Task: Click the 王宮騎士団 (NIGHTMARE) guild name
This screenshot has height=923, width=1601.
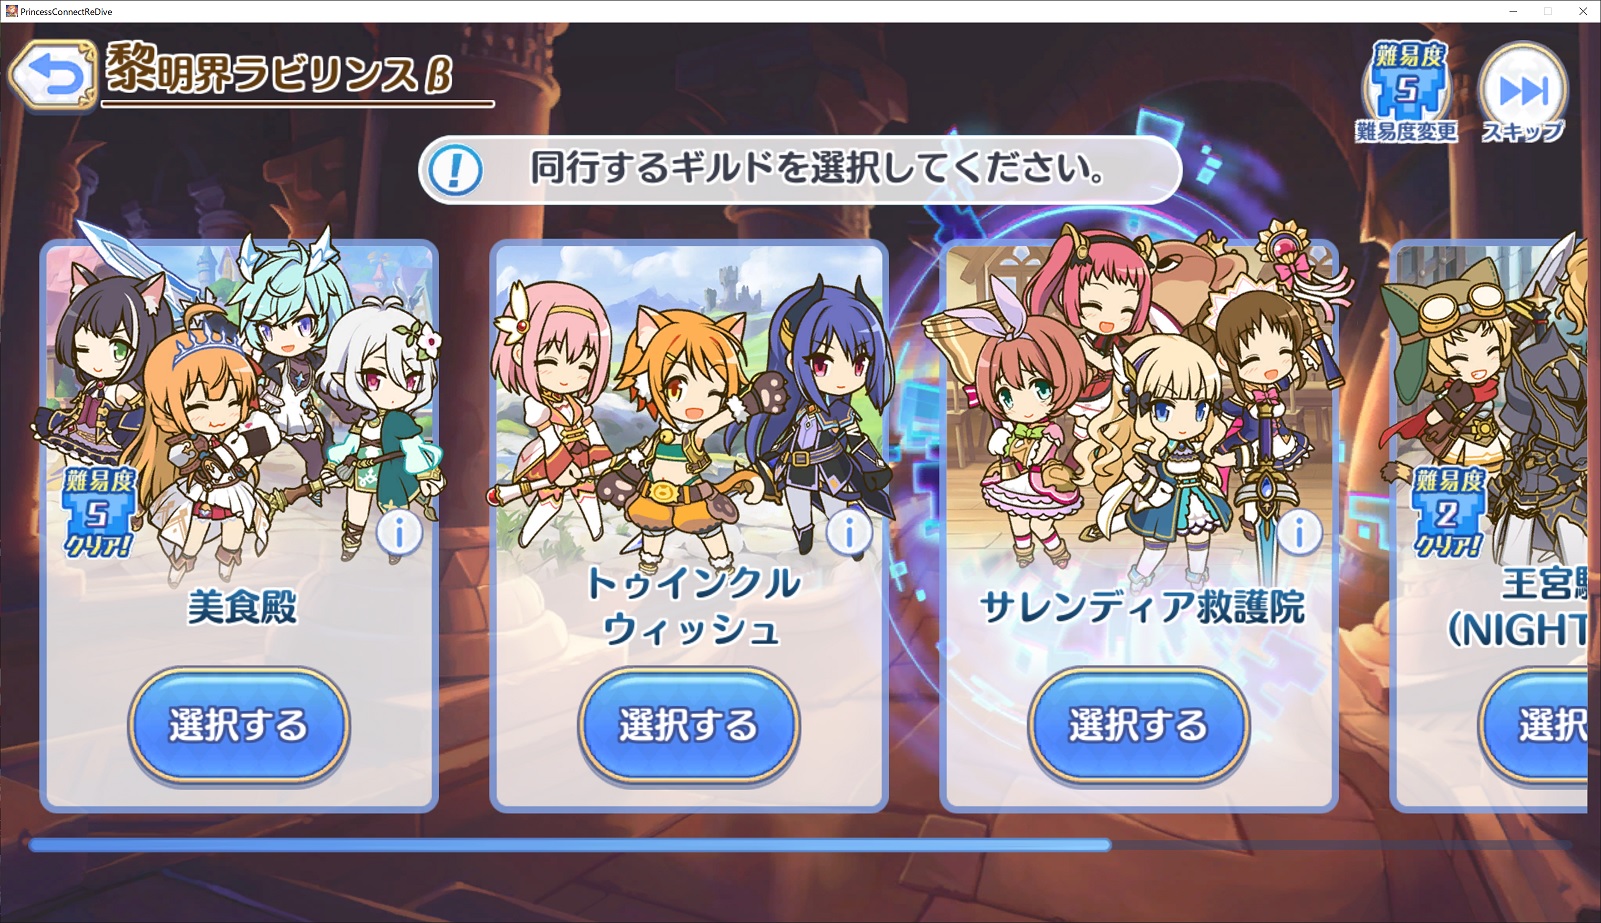Action: [1520, 607]
